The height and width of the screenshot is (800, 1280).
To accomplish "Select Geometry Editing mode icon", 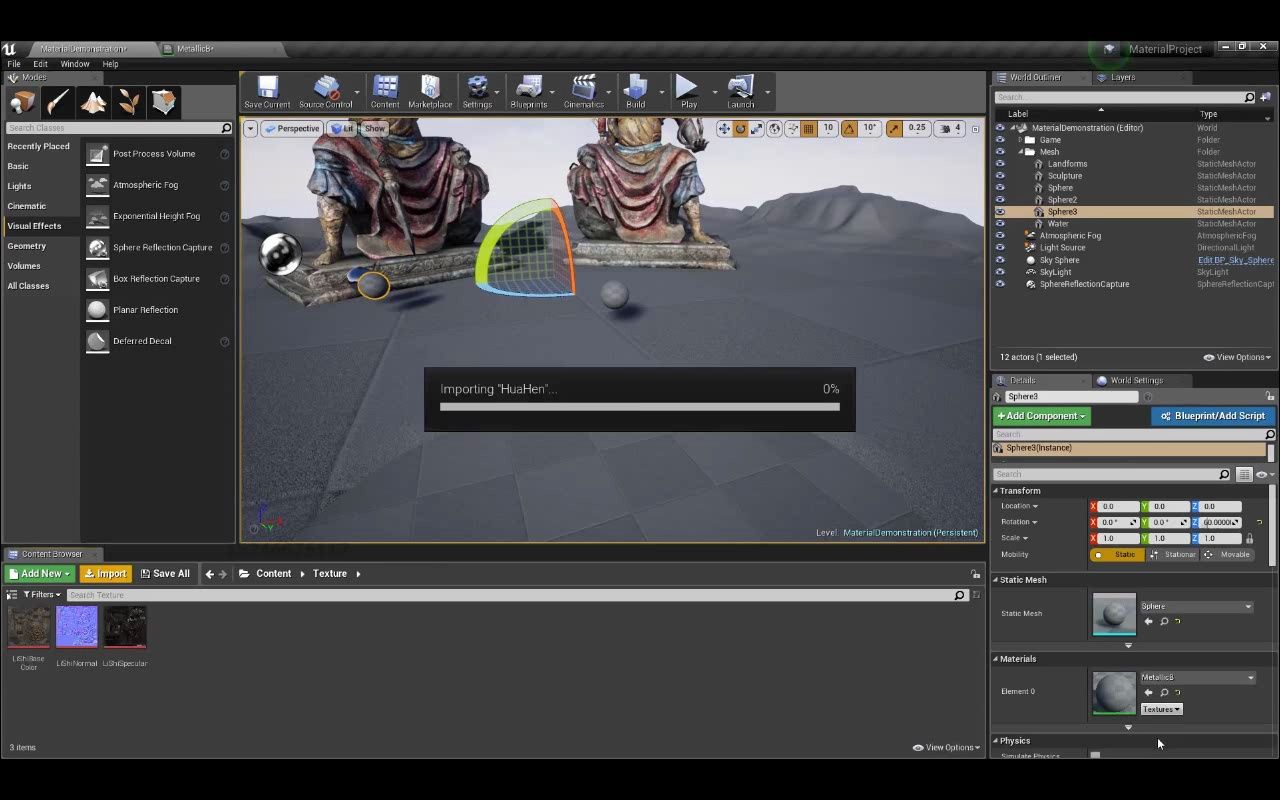I will coord(164,102).
